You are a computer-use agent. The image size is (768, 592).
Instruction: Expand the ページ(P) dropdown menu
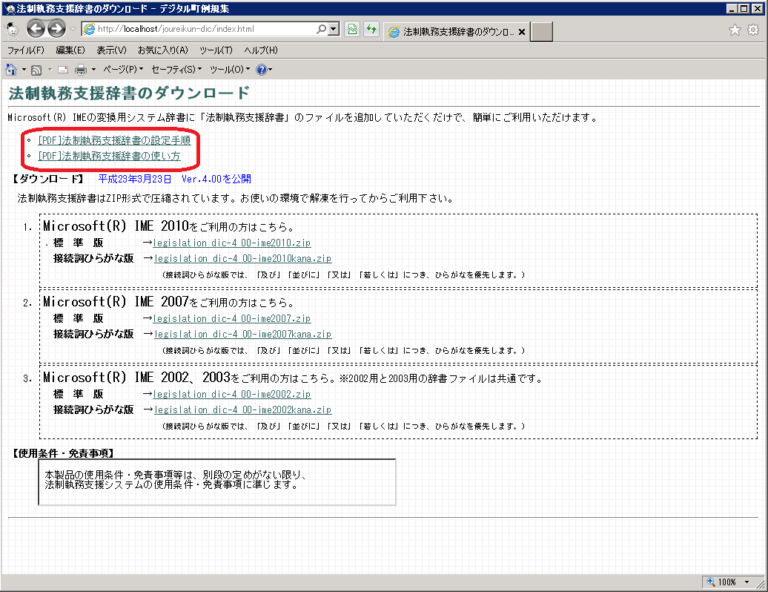(120, 70)
